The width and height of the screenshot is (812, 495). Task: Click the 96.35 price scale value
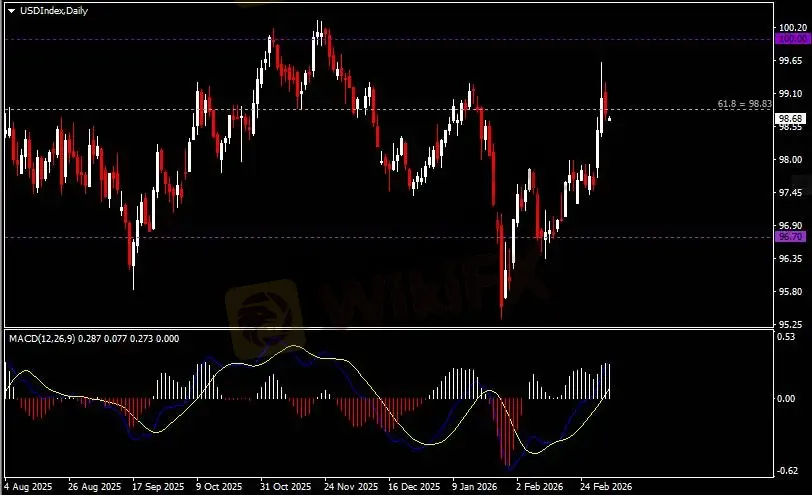790,258
